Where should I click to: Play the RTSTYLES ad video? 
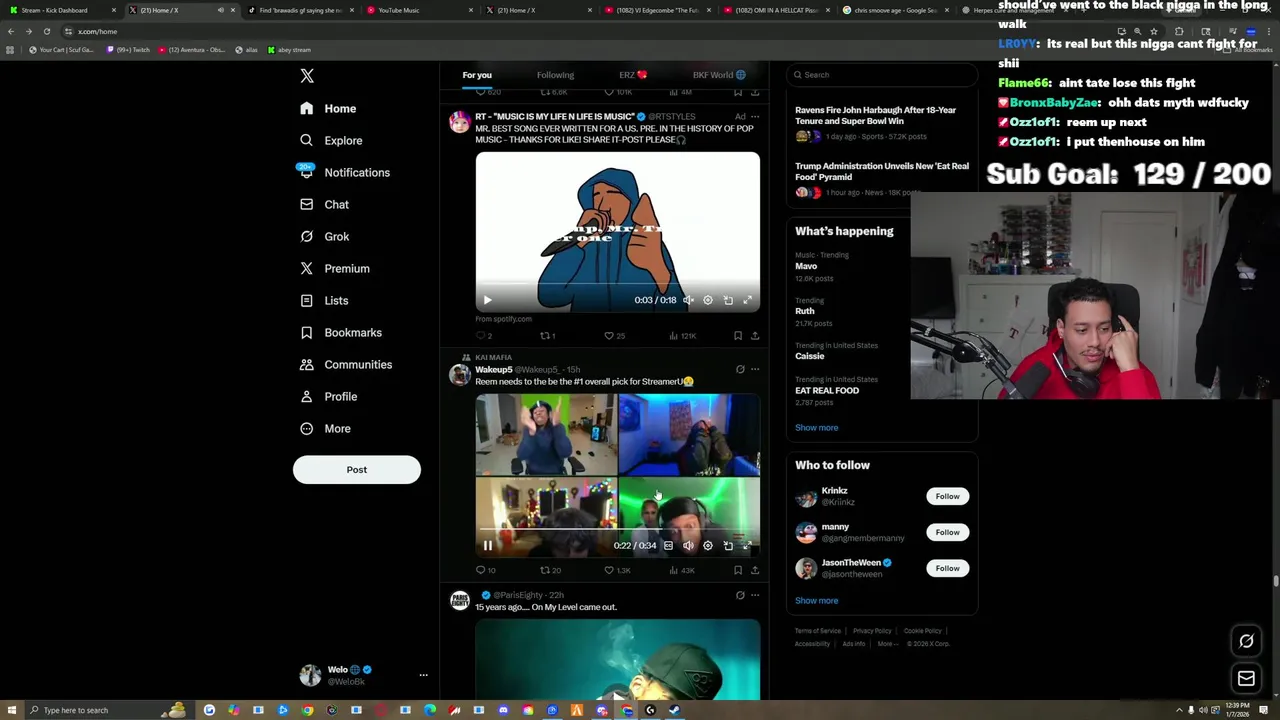(488, 300)
